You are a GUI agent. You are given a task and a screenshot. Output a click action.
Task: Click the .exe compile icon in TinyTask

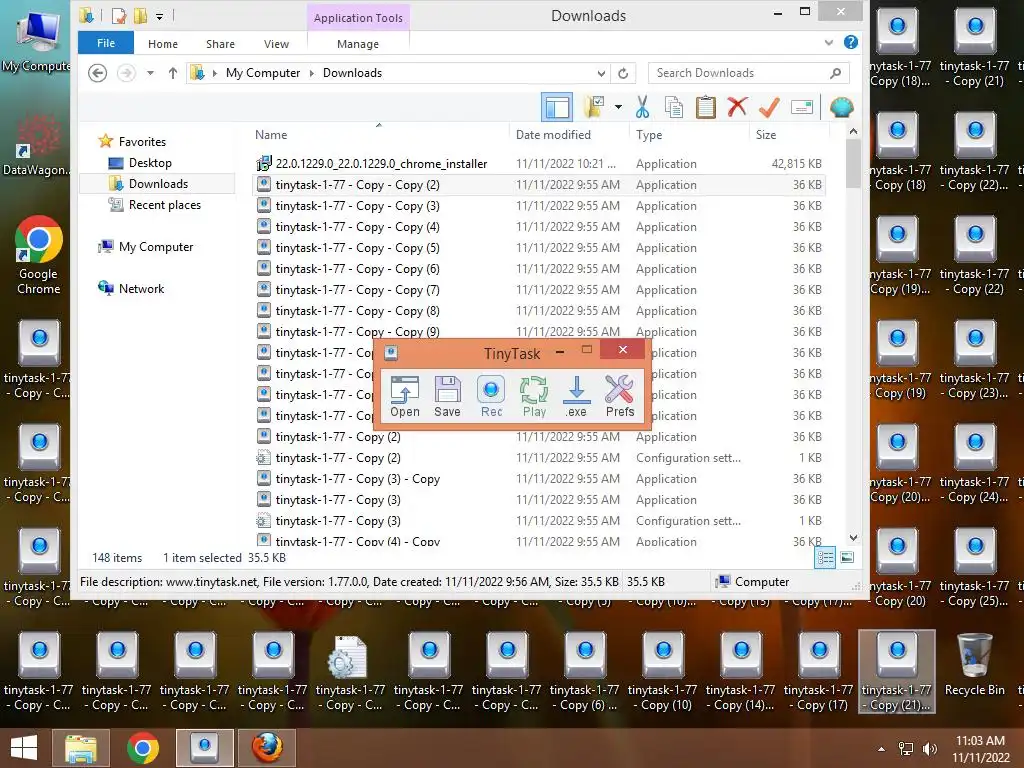576,396
